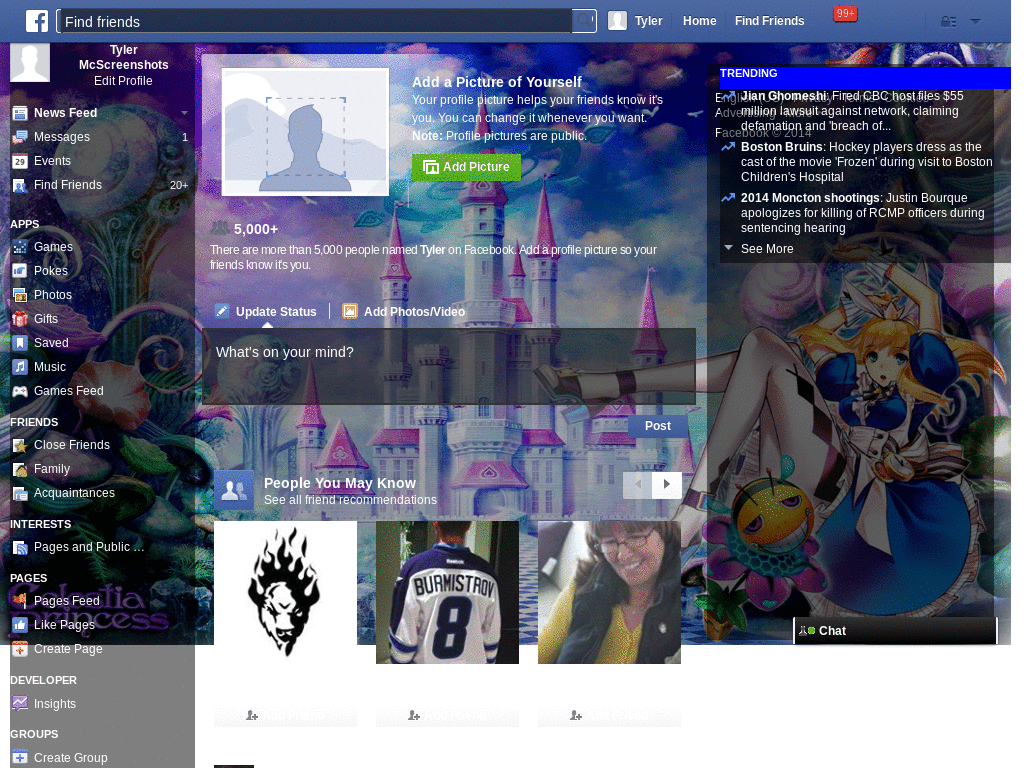Open the Pokes app icon

pos(20,271)
